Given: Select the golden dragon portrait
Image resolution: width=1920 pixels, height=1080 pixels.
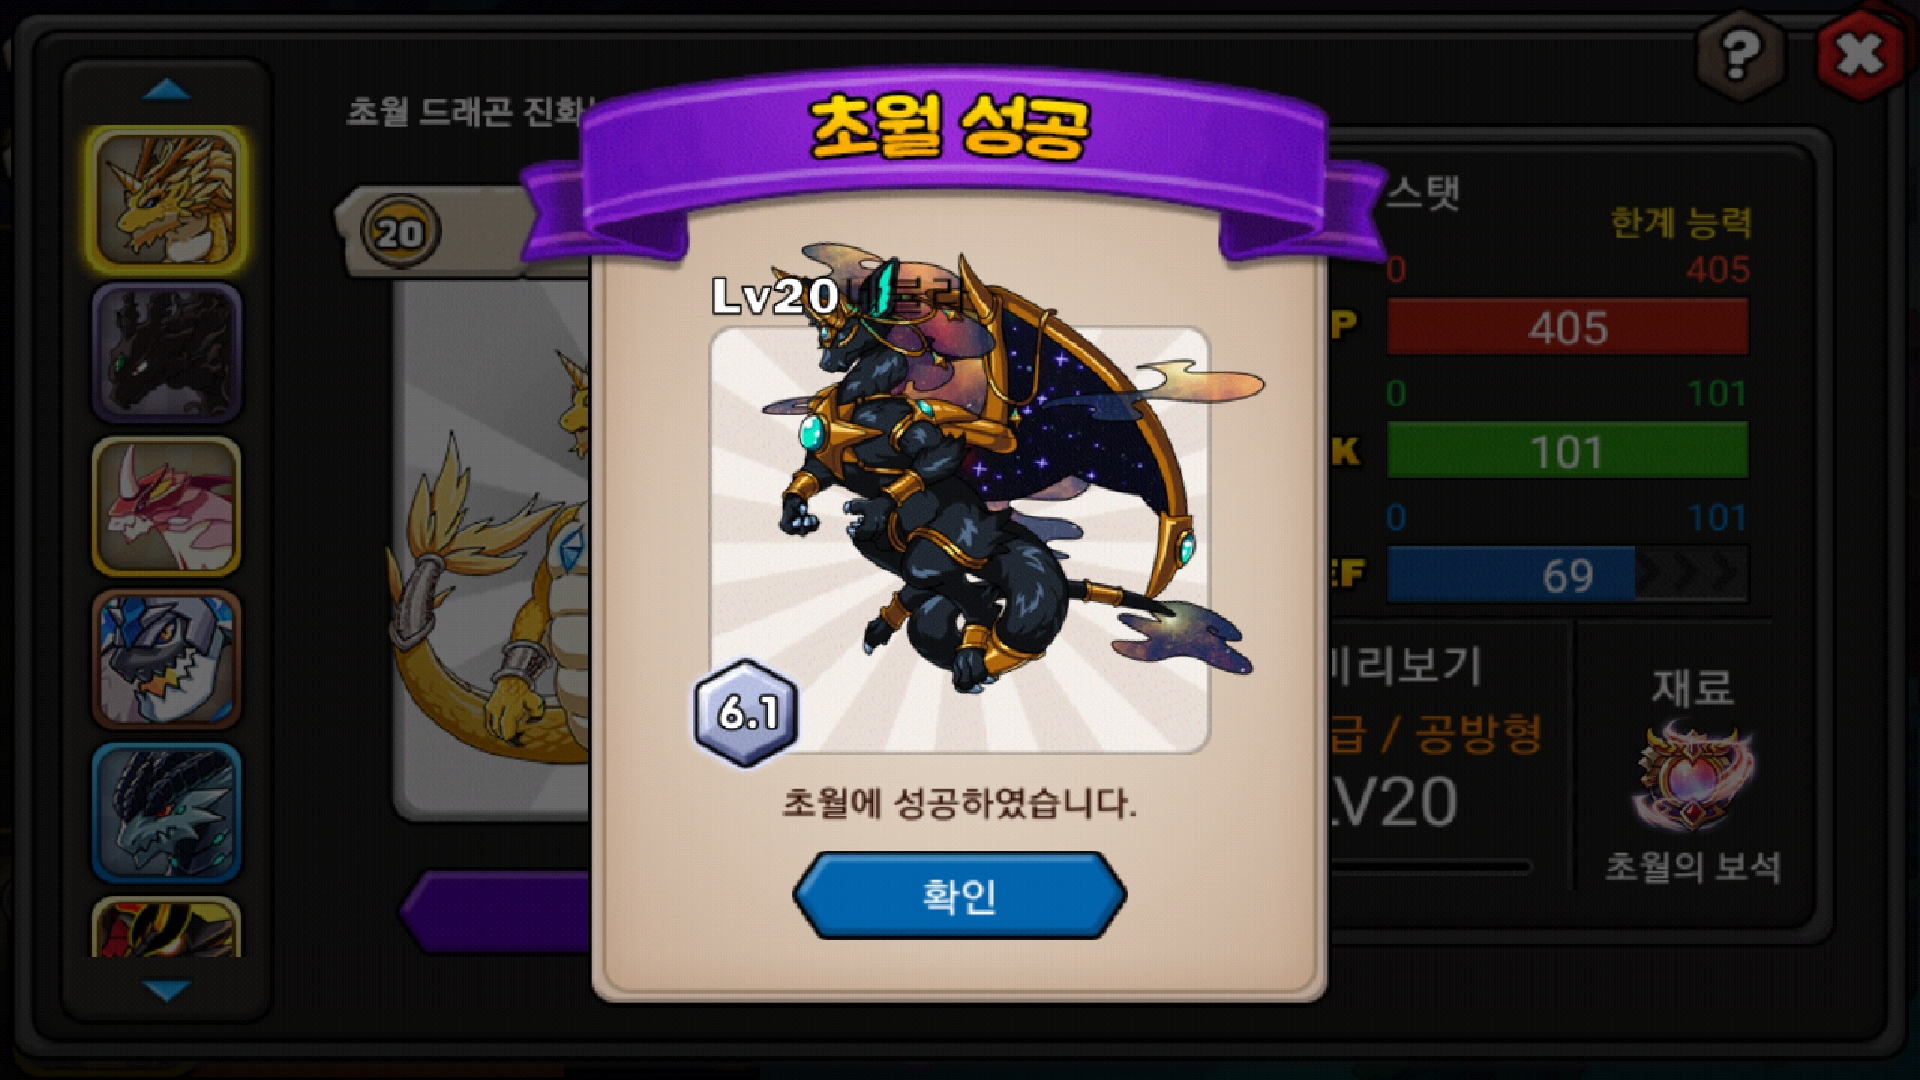Looking at the screenshot, I should (x=167, y=200).
